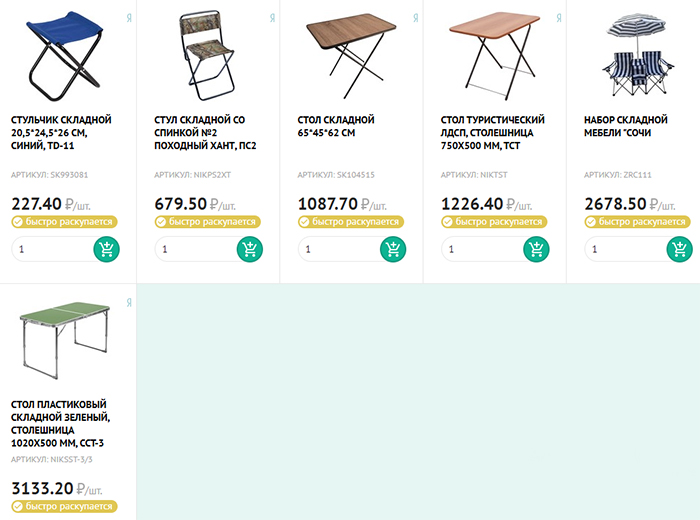The width and height of the screenshot is (700, 520).
Task: Open СТОЛ ТУРИСТИЧЕСКИЙ ЛДСП product link
Action: tap(493, 133)
